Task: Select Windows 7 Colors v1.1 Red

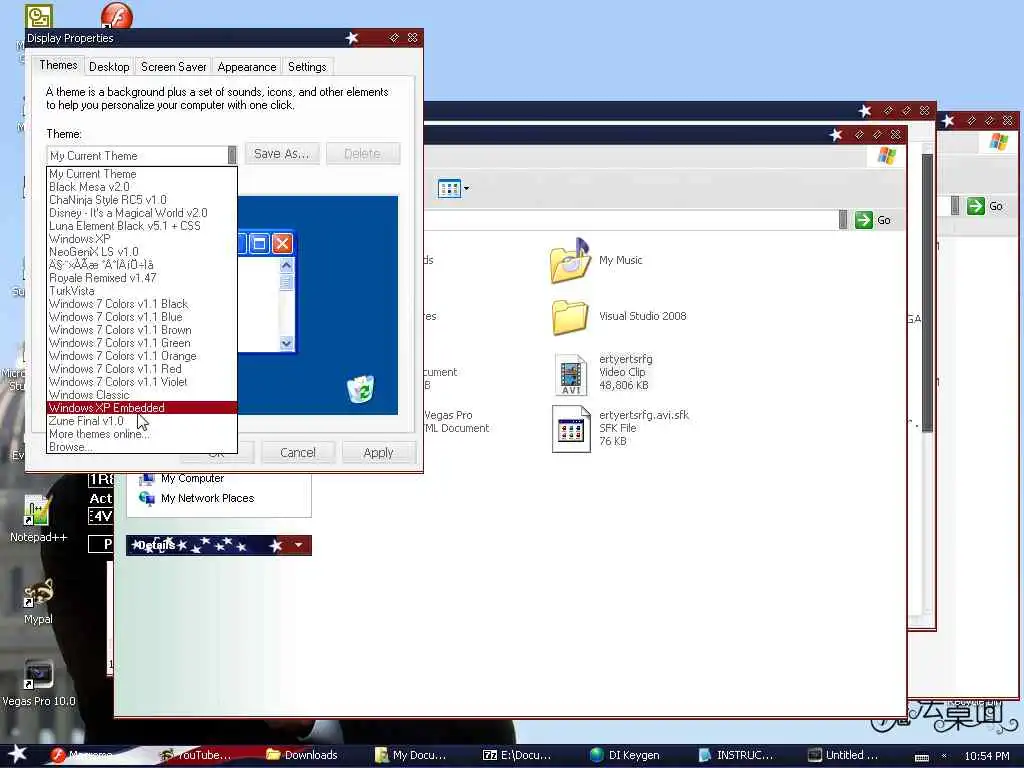Action: pyautogui.click(x=142, y=370)
